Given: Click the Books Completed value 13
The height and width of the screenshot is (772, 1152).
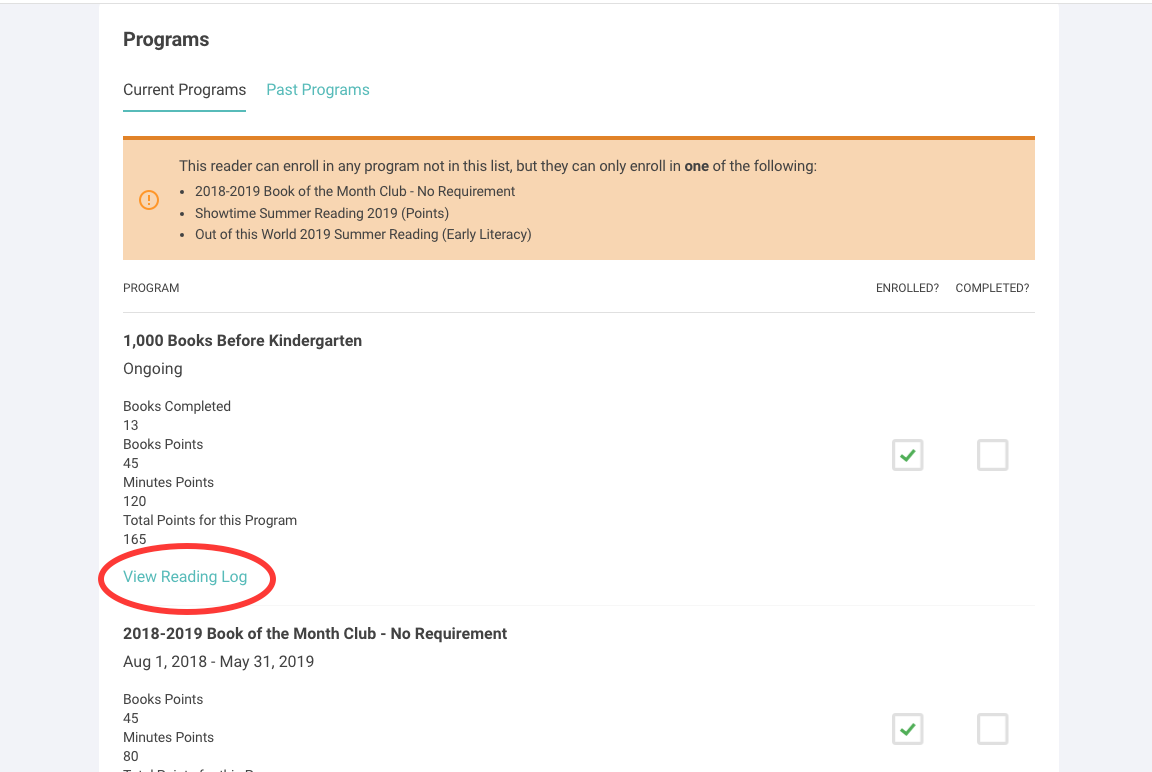Looking at the screenshot, I should tap(131, 425).
